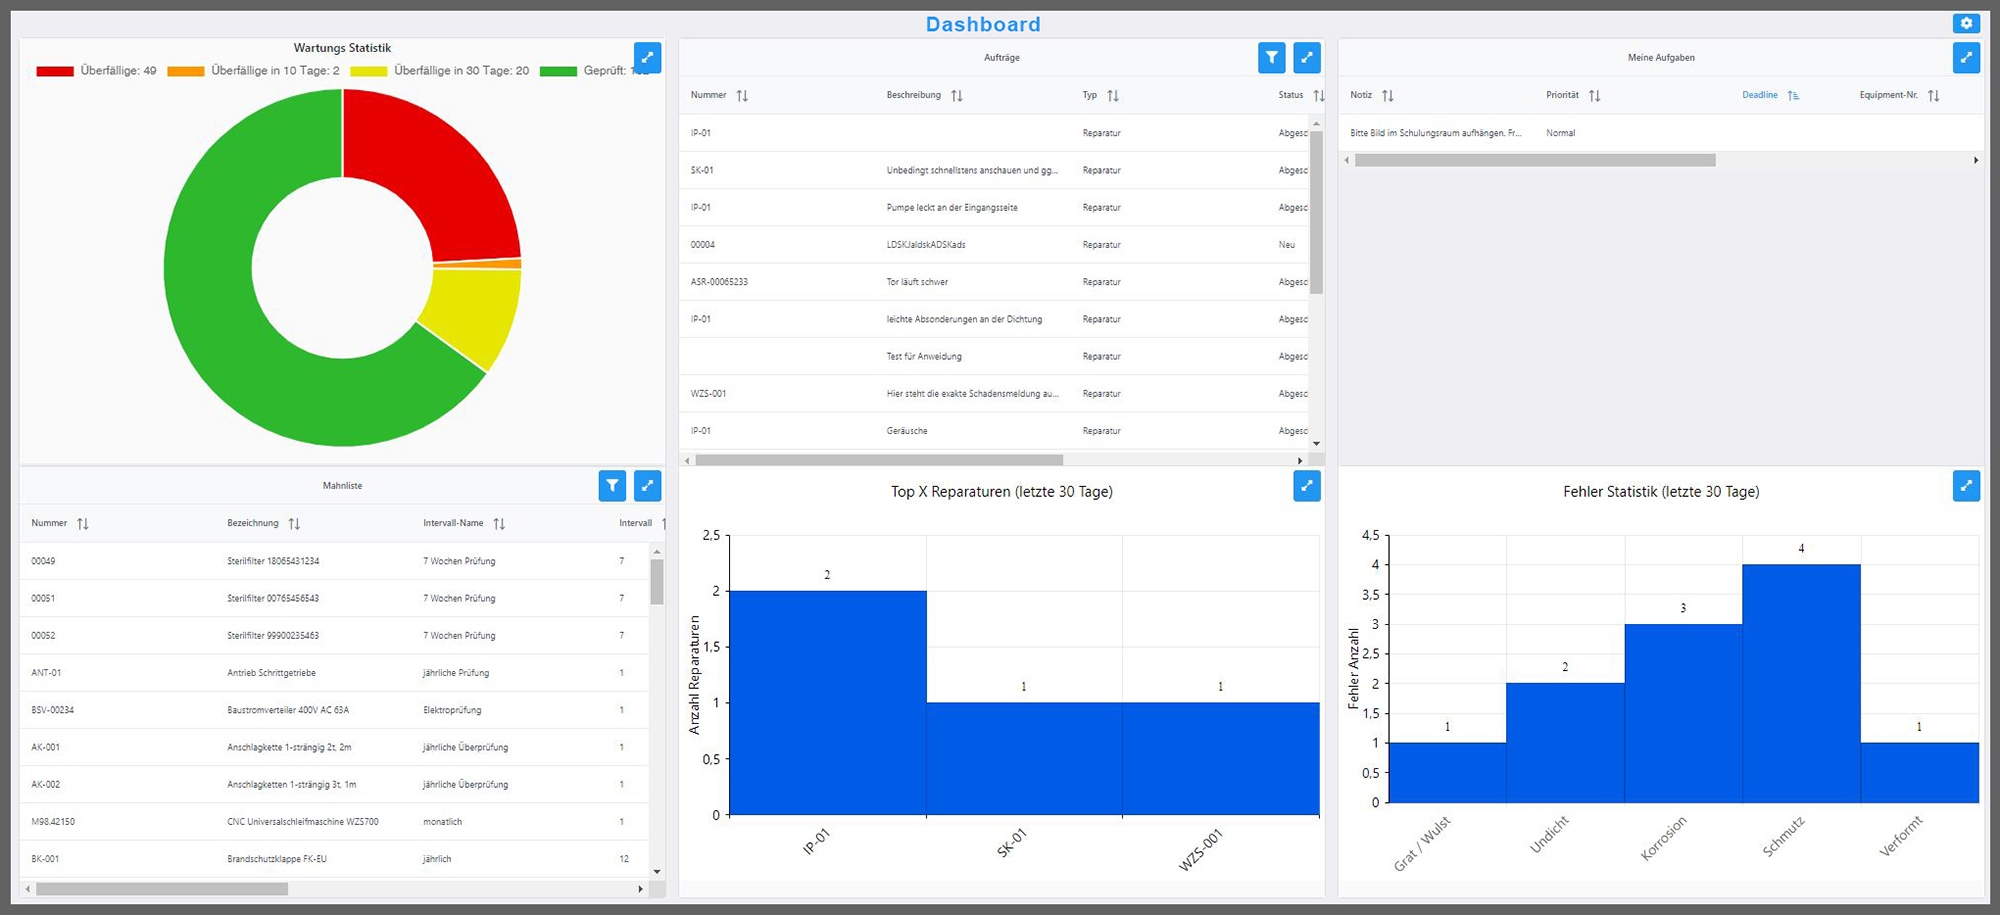The width and height of the screenshot is (2000, 915).
Task: Expand the Aufträge panel to fullscreen
Action: pyautogui.click(x=1307, y=58)
